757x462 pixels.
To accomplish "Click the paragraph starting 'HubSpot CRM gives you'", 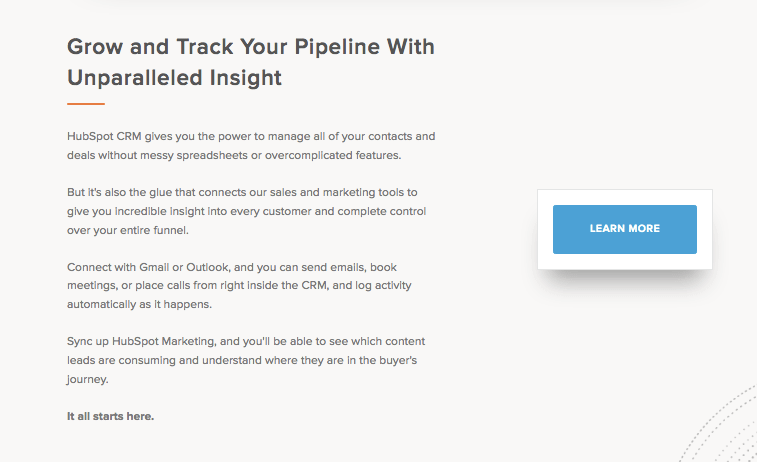I will click(x=251, y=146).
